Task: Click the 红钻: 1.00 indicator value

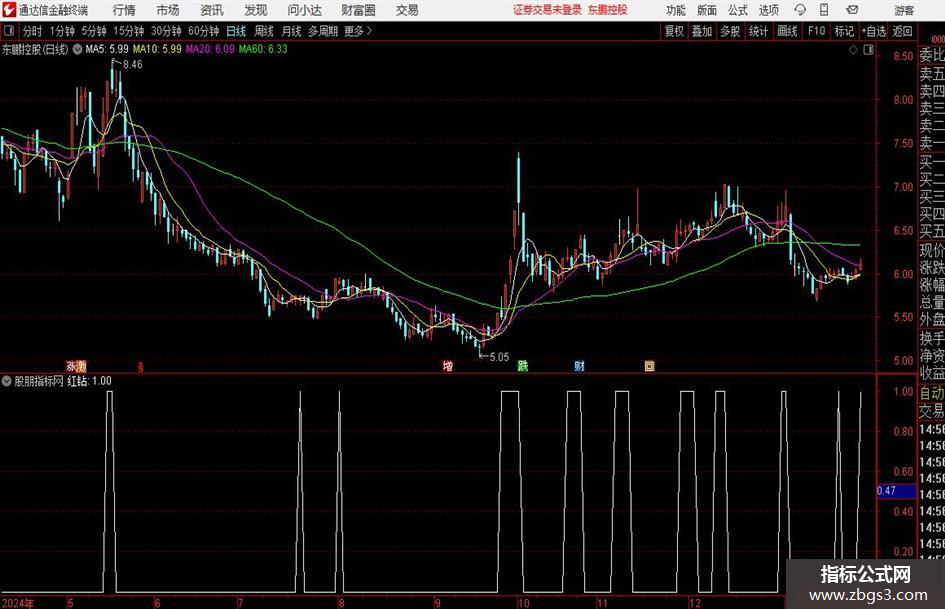Action: 89,381
